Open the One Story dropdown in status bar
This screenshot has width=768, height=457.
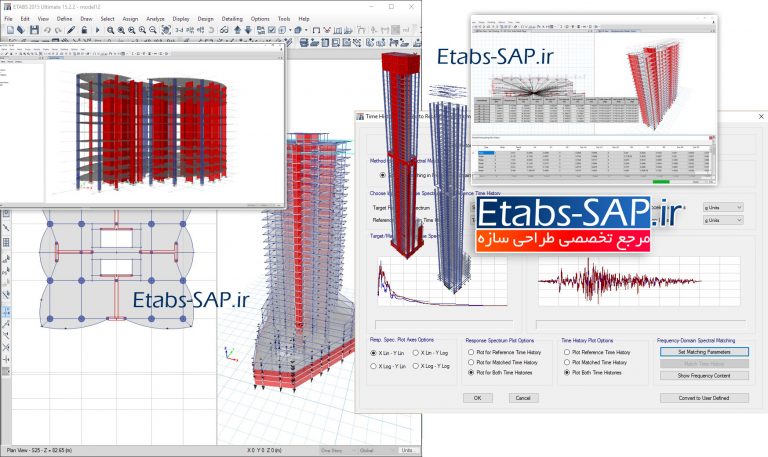(334, 450)
